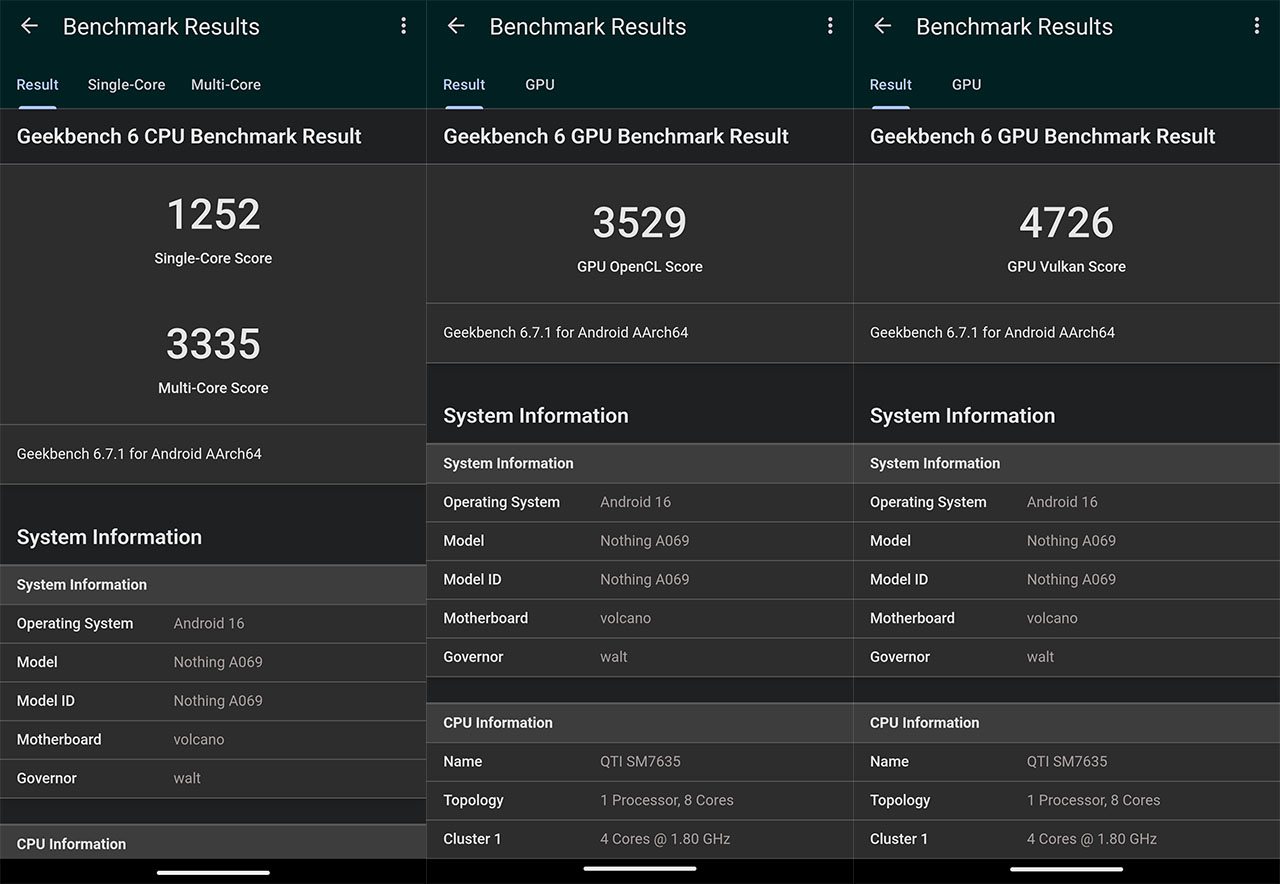
Task: Open the GPU tab on the OpenCL screen
Action: pos(540,85)
